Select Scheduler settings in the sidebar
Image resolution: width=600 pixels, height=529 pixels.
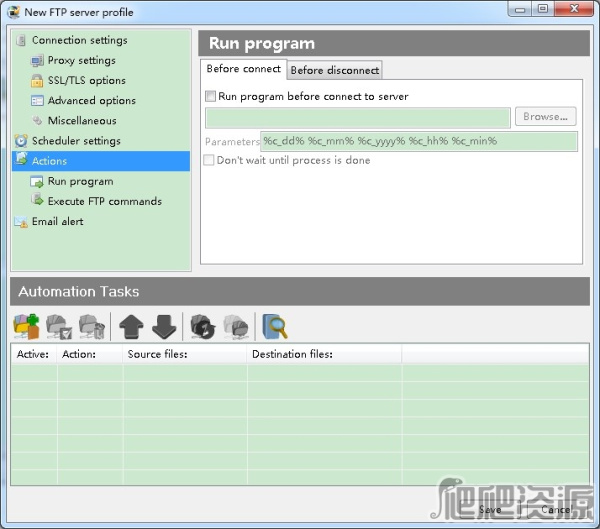(76, 141)
